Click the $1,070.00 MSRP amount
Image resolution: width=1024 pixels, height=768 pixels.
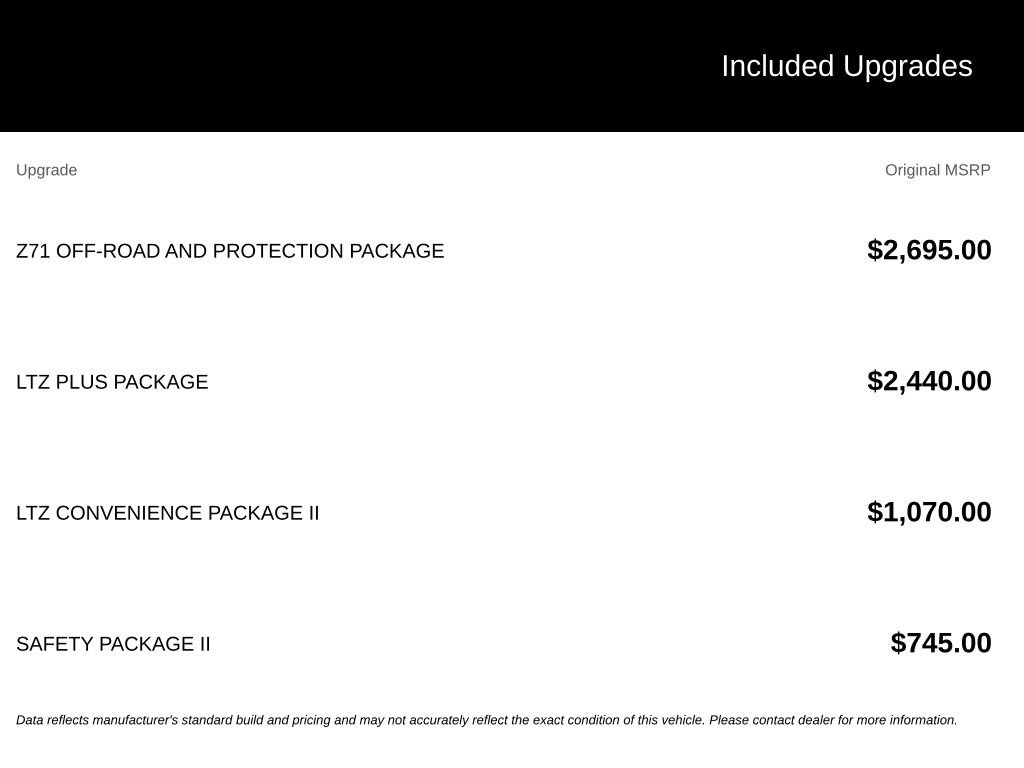pyautogui.click(x=929, y=512)
